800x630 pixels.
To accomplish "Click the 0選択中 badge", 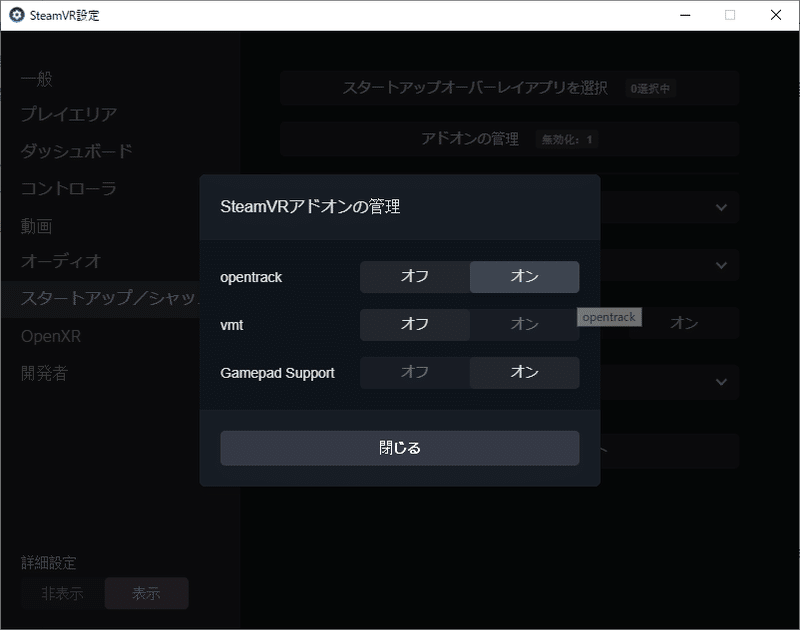I will click(650, 89).
